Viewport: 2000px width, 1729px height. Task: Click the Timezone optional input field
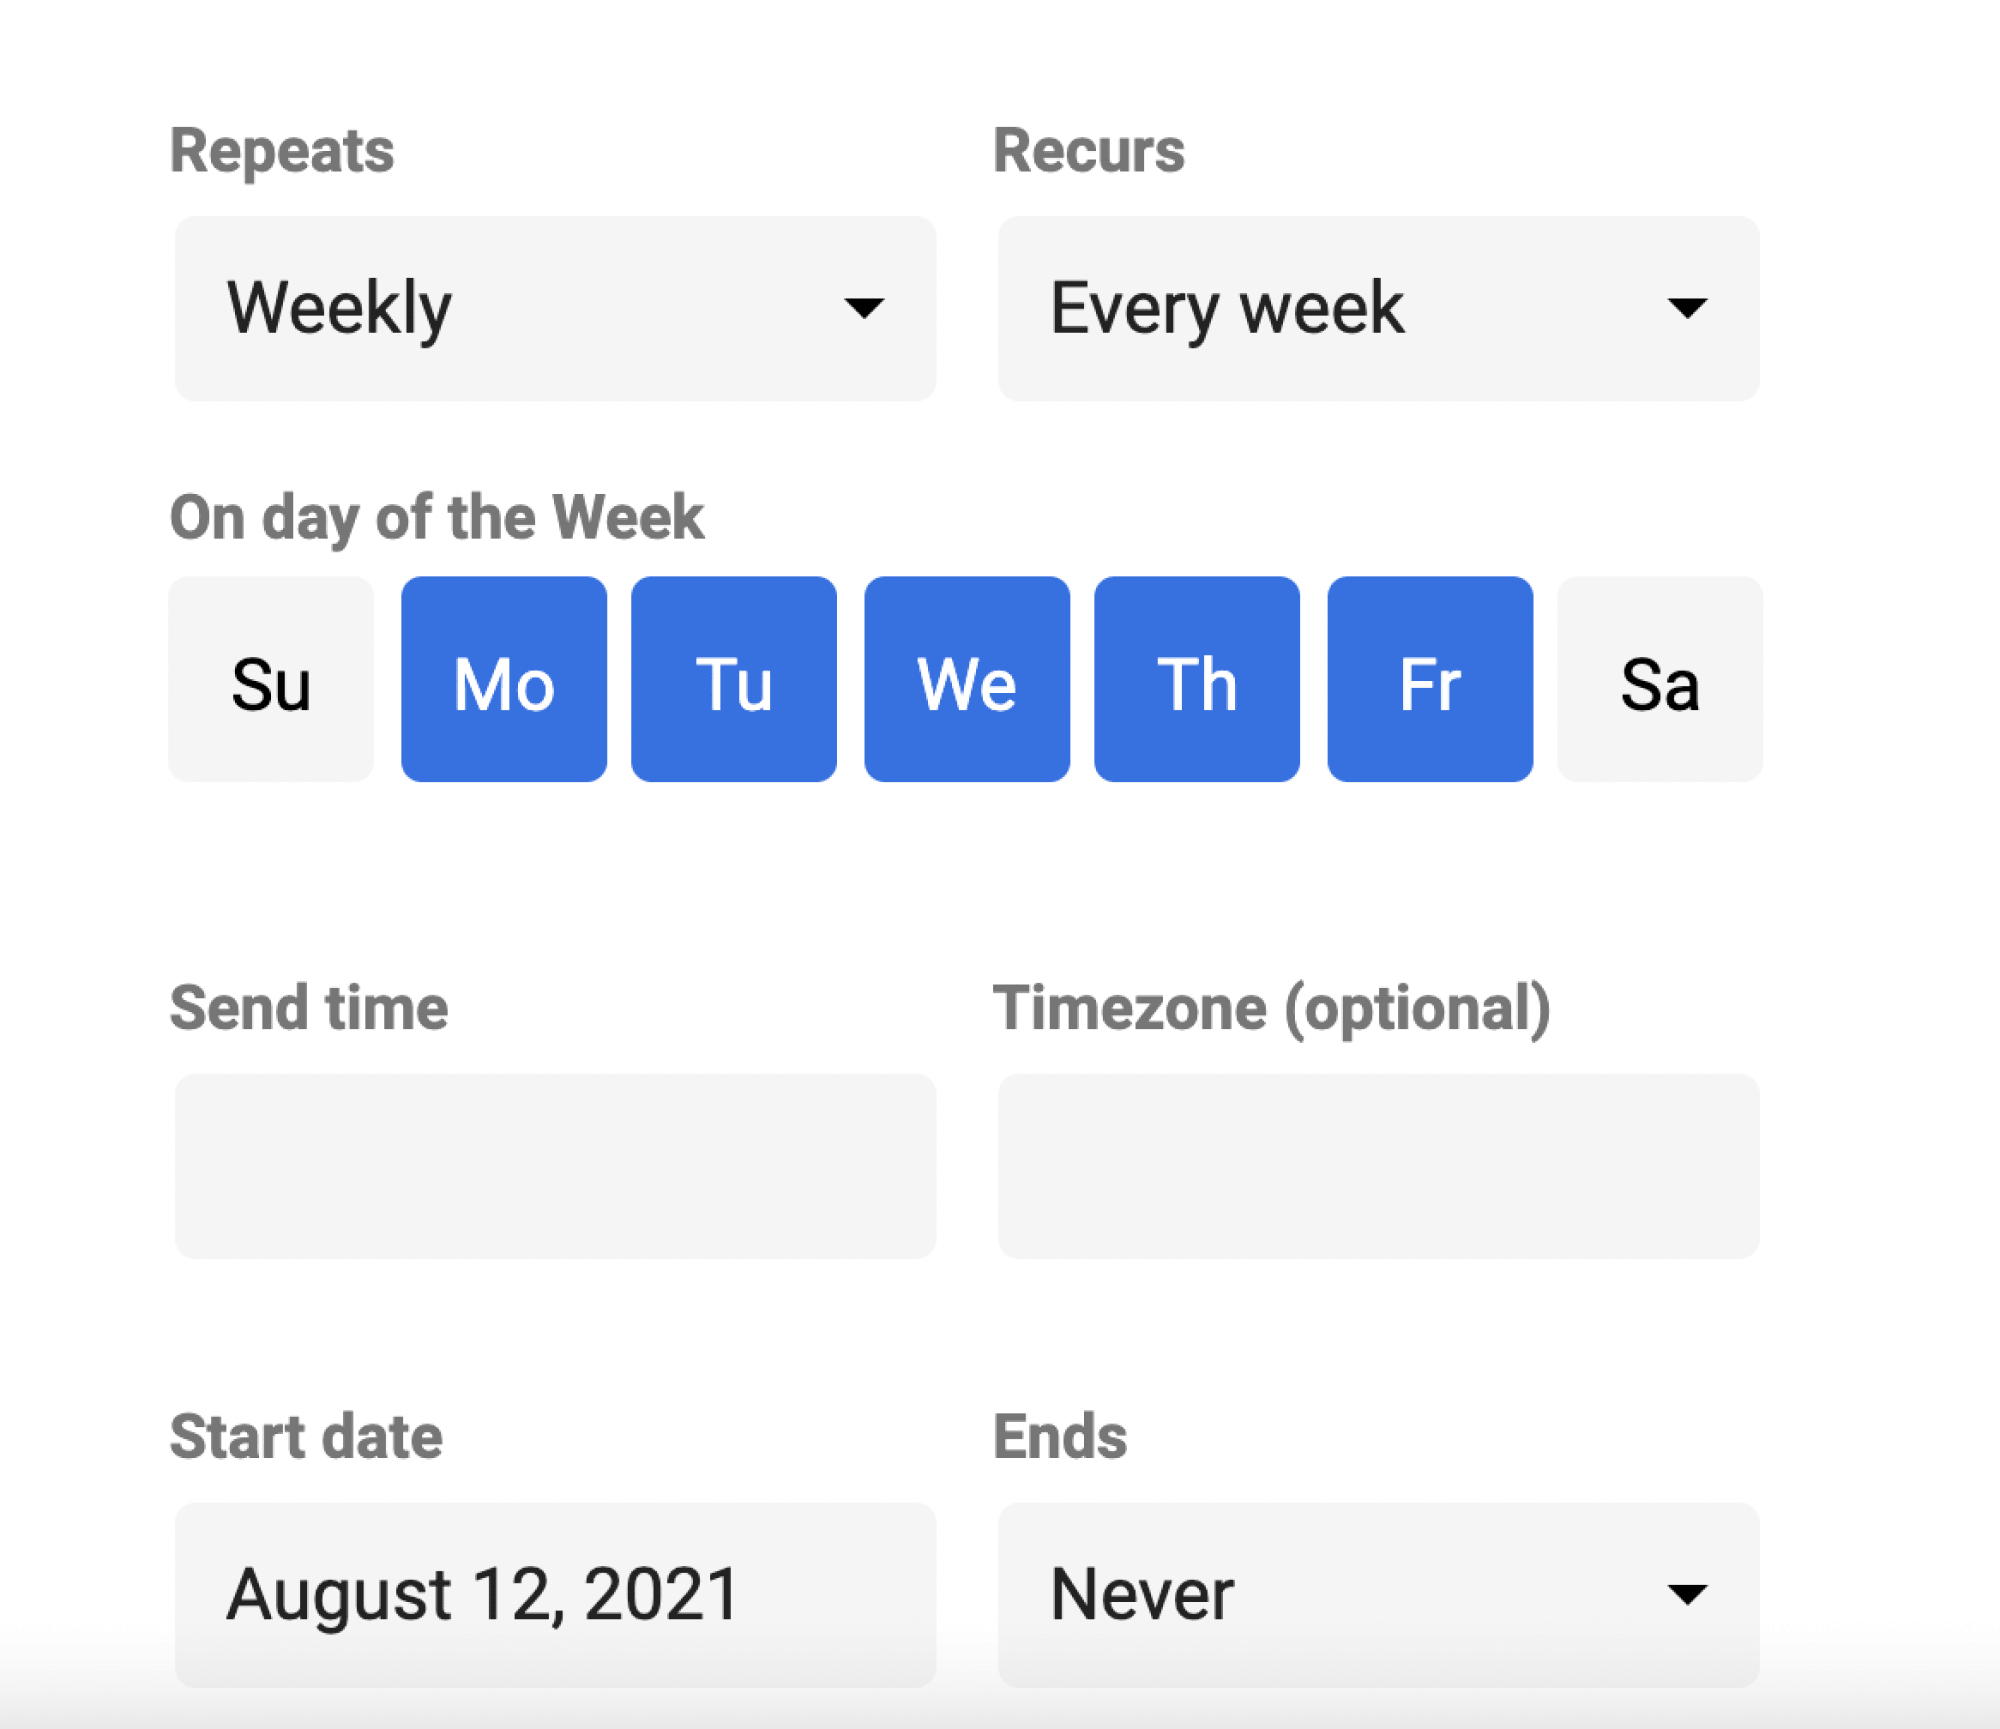coord(1378,1165)
